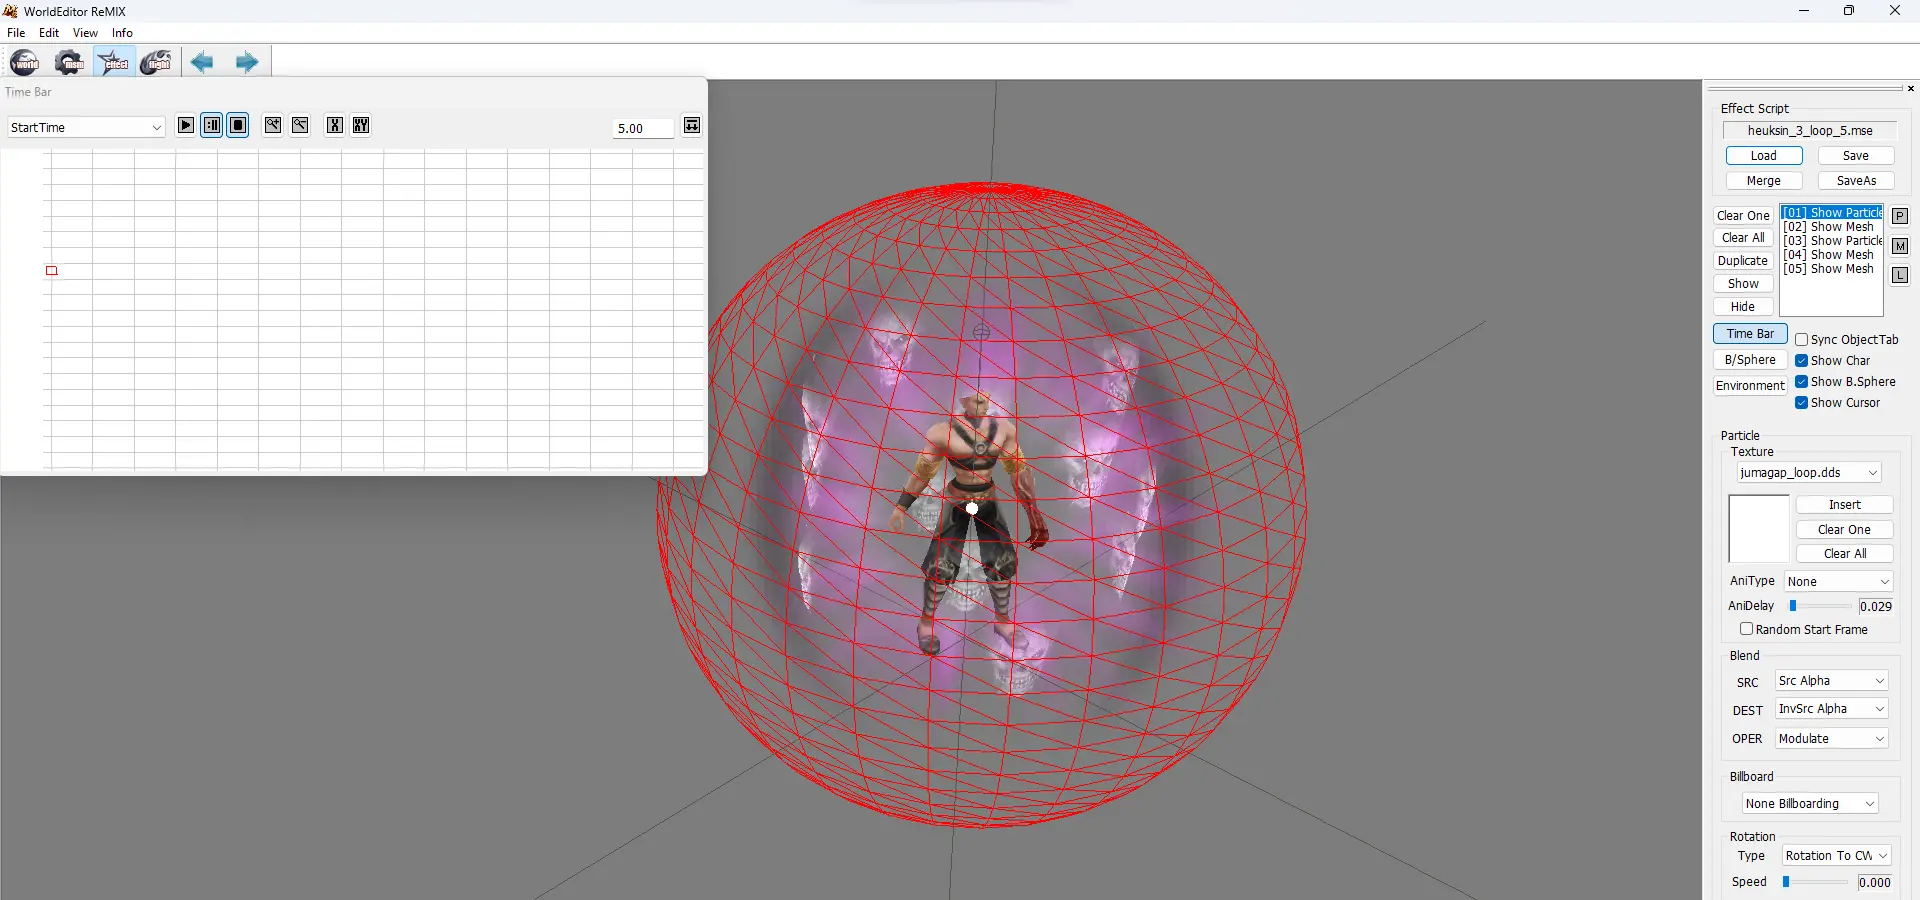
Task: Click the texture Clear One button
Action: pyautogui.click(x=1845, y=530)
